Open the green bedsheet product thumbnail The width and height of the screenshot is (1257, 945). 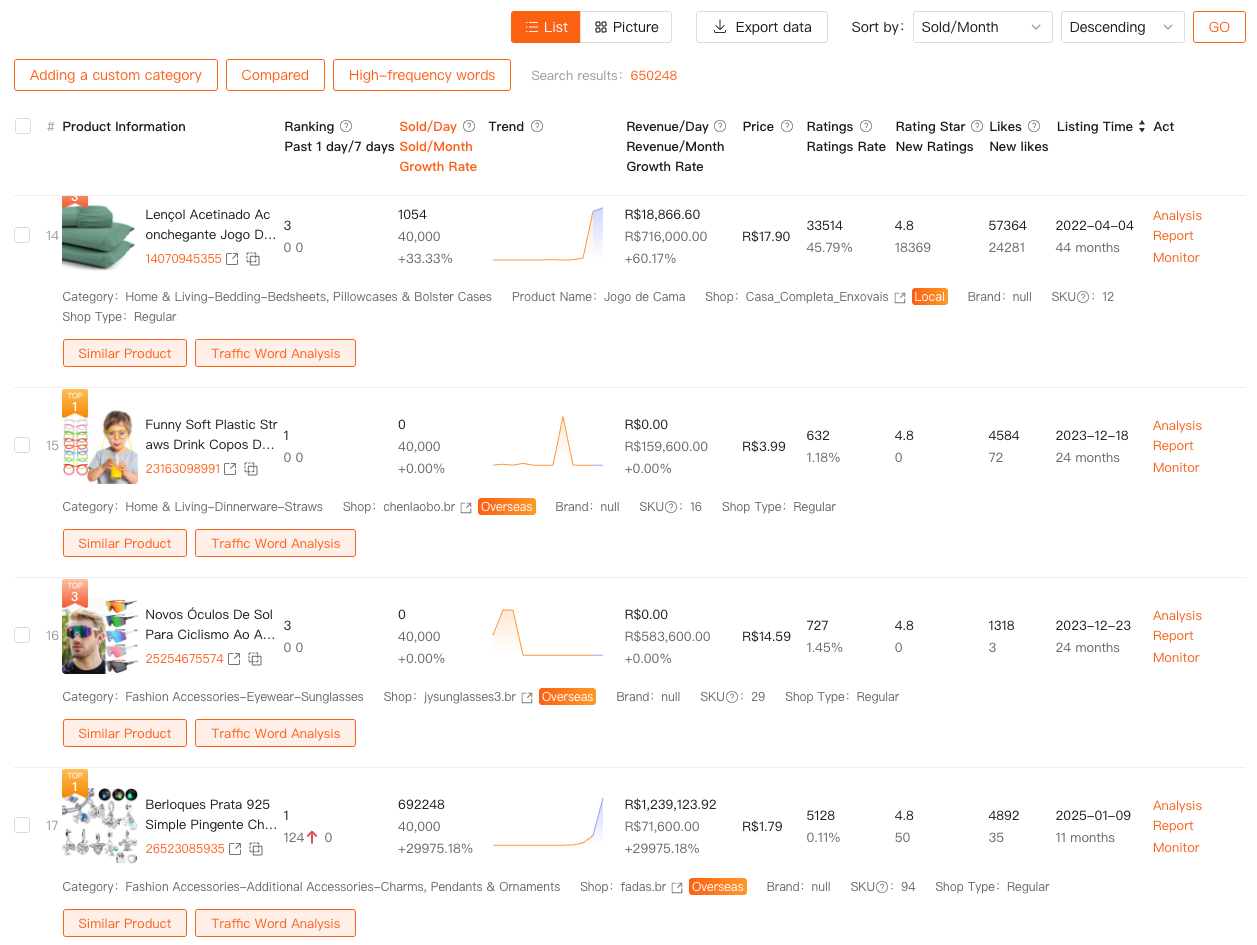point(98,234)
